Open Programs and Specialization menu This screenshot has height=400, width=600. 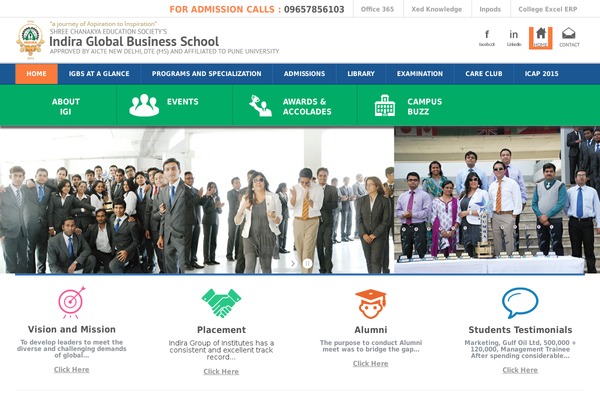pyautogui.click(x=207, y=74)
